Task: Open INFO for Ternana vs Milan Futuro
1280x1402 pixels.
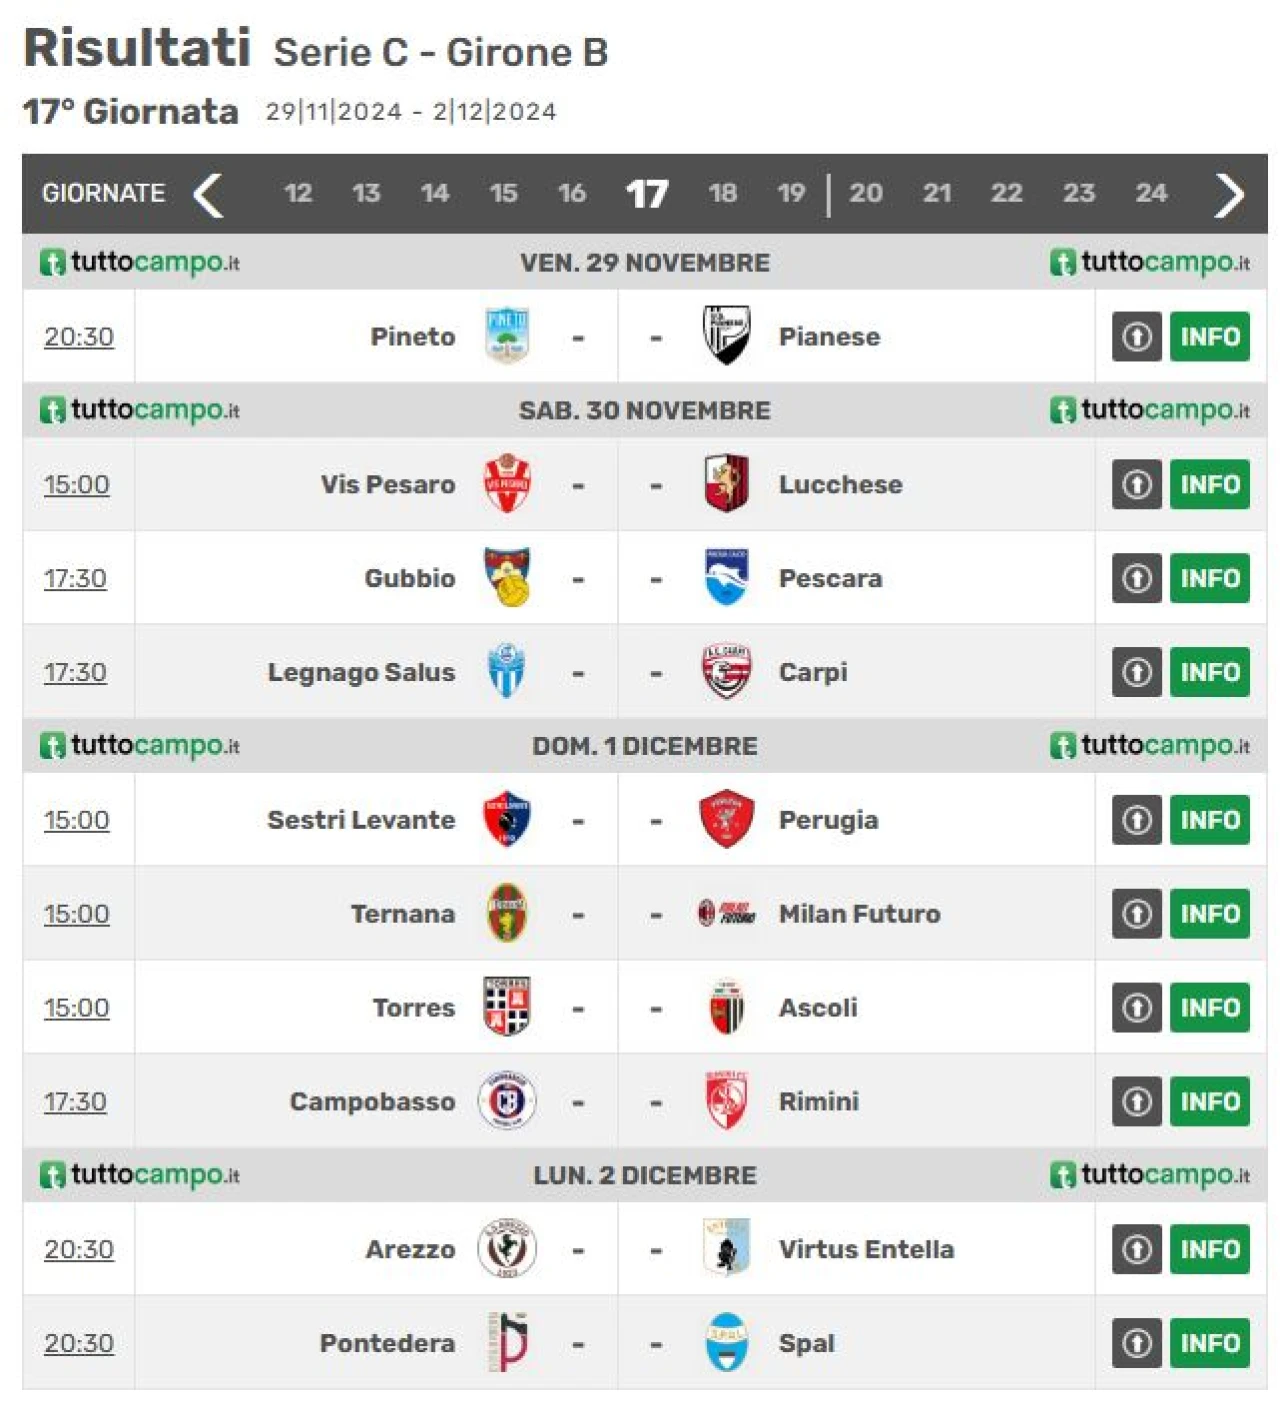Action: 1210,914
